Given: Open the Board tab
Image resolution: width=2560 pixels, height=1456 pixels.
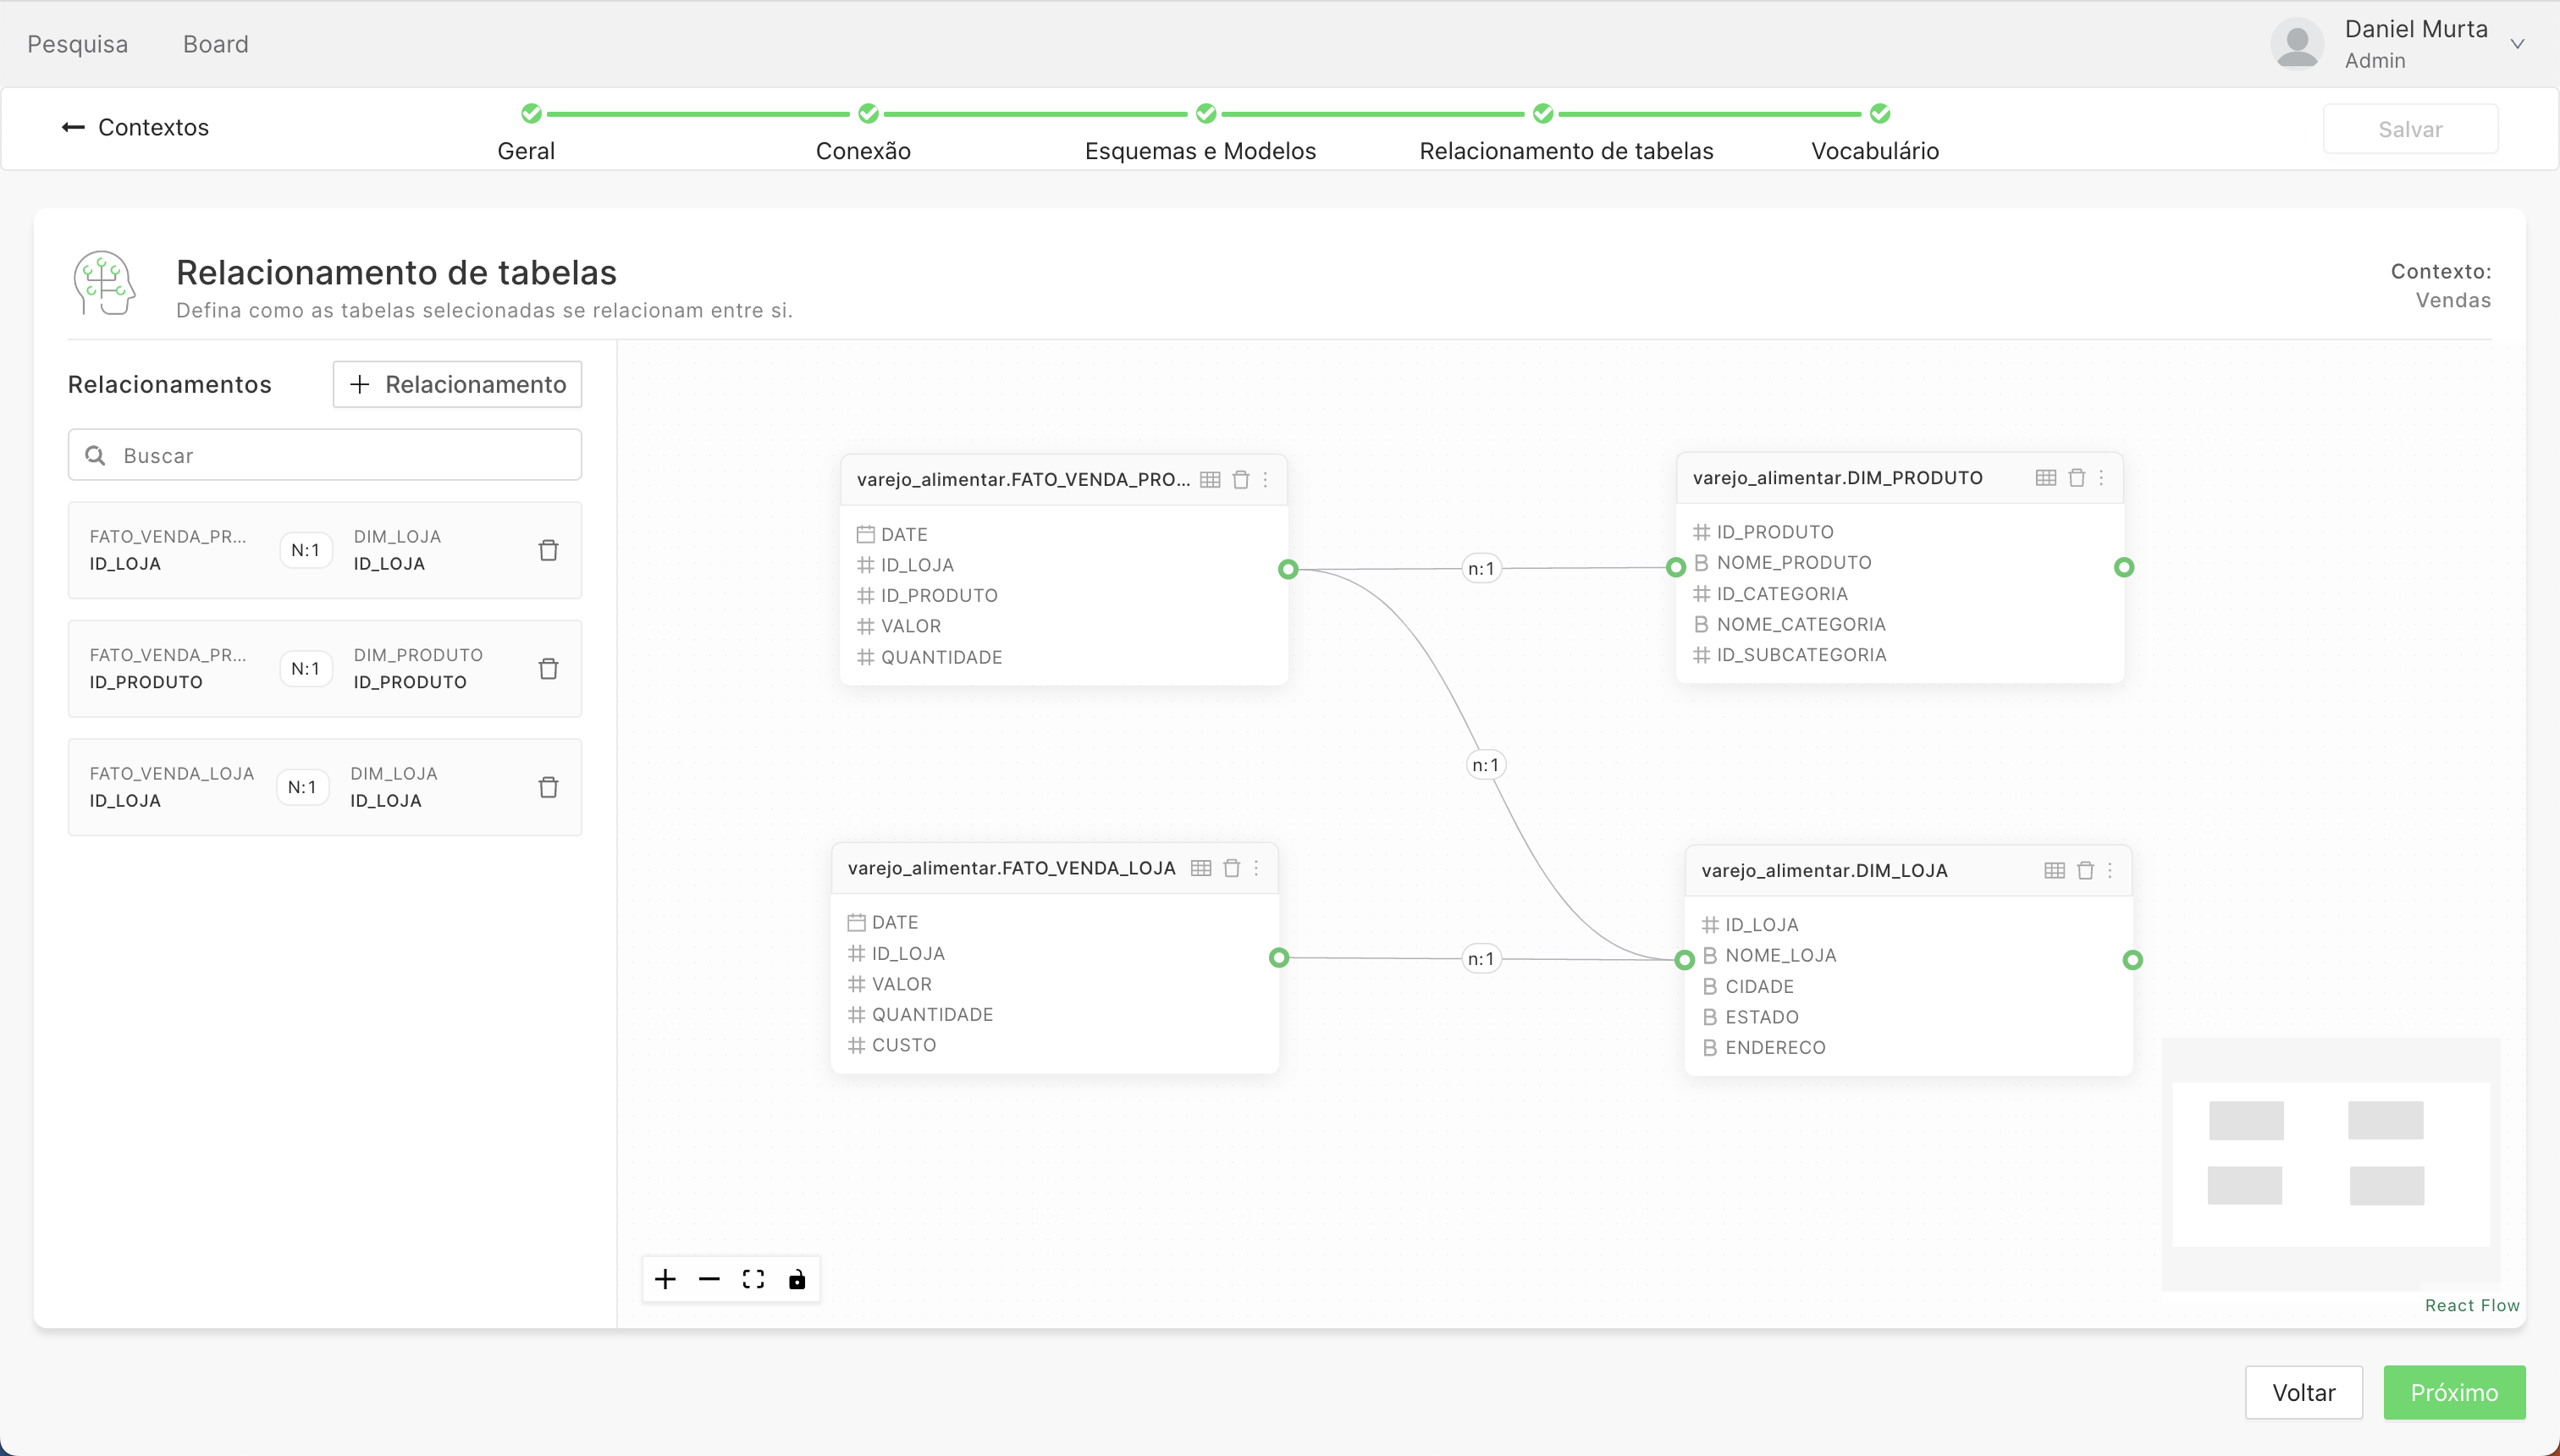Looking at the screenshot, I should pos(215,44).
